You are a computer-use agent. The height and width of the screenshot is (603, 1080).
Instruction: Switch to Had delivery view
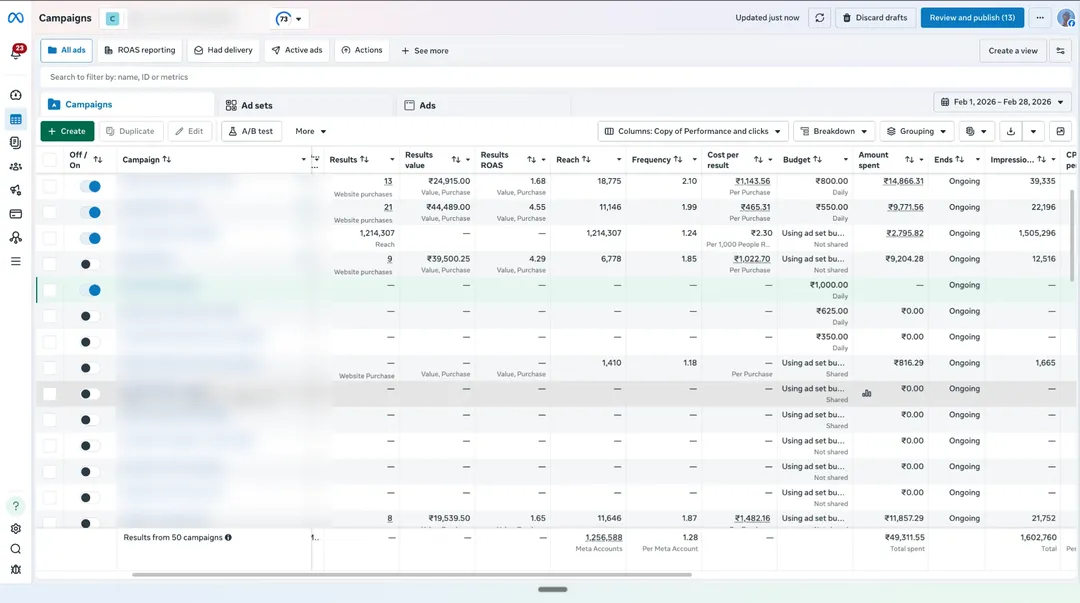pyautogui.click(x=223, y=50)
